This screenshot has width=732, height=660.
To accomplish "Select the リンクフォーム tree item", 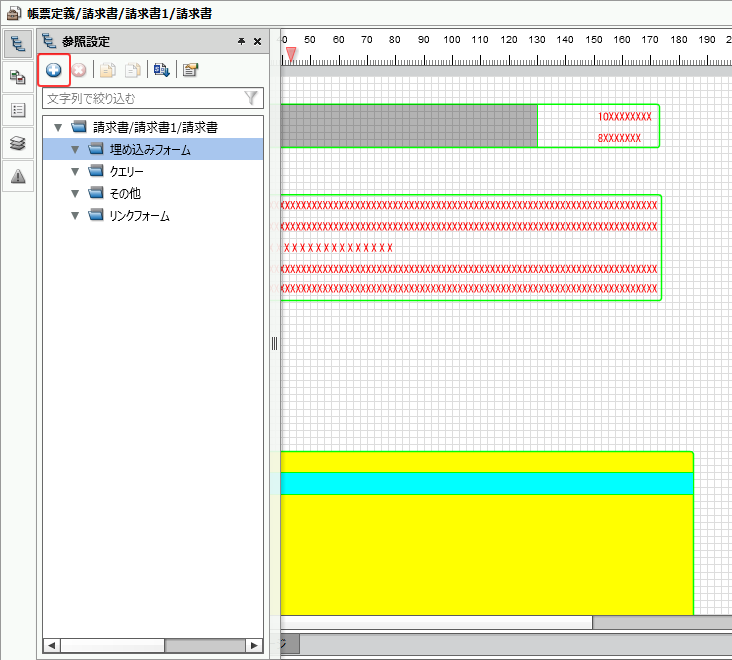I will point(139,216).
